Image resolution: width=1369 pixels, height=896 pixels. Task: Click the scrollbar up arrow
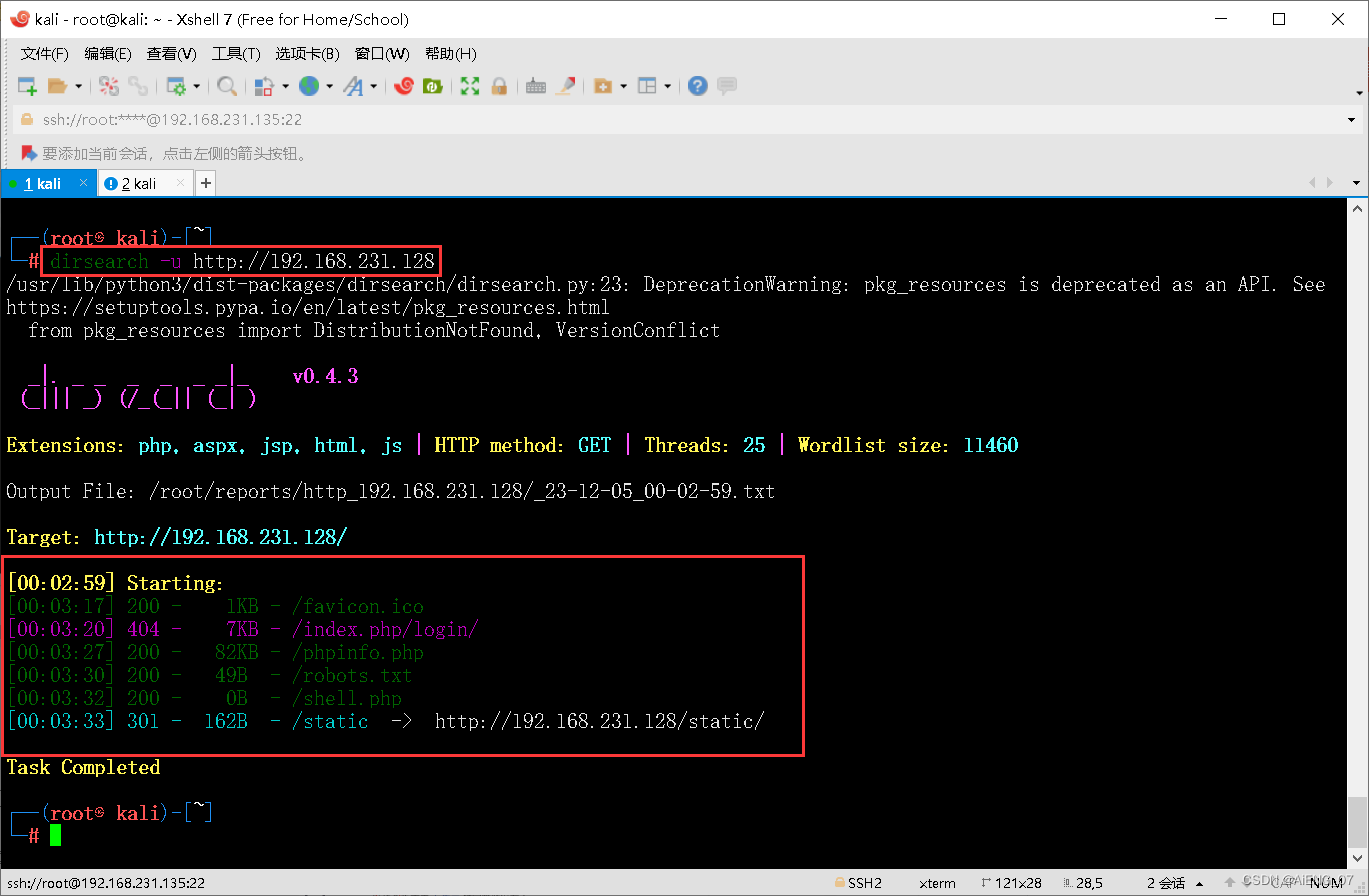coord(1357,208)
